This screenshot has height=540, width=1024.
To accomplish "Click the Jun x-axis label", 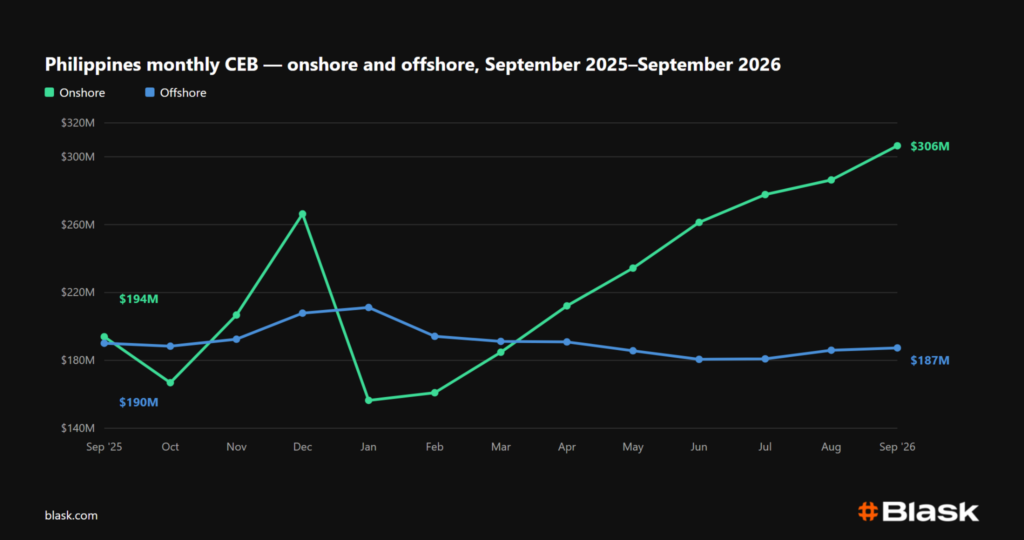I will [x=699, y=447].
